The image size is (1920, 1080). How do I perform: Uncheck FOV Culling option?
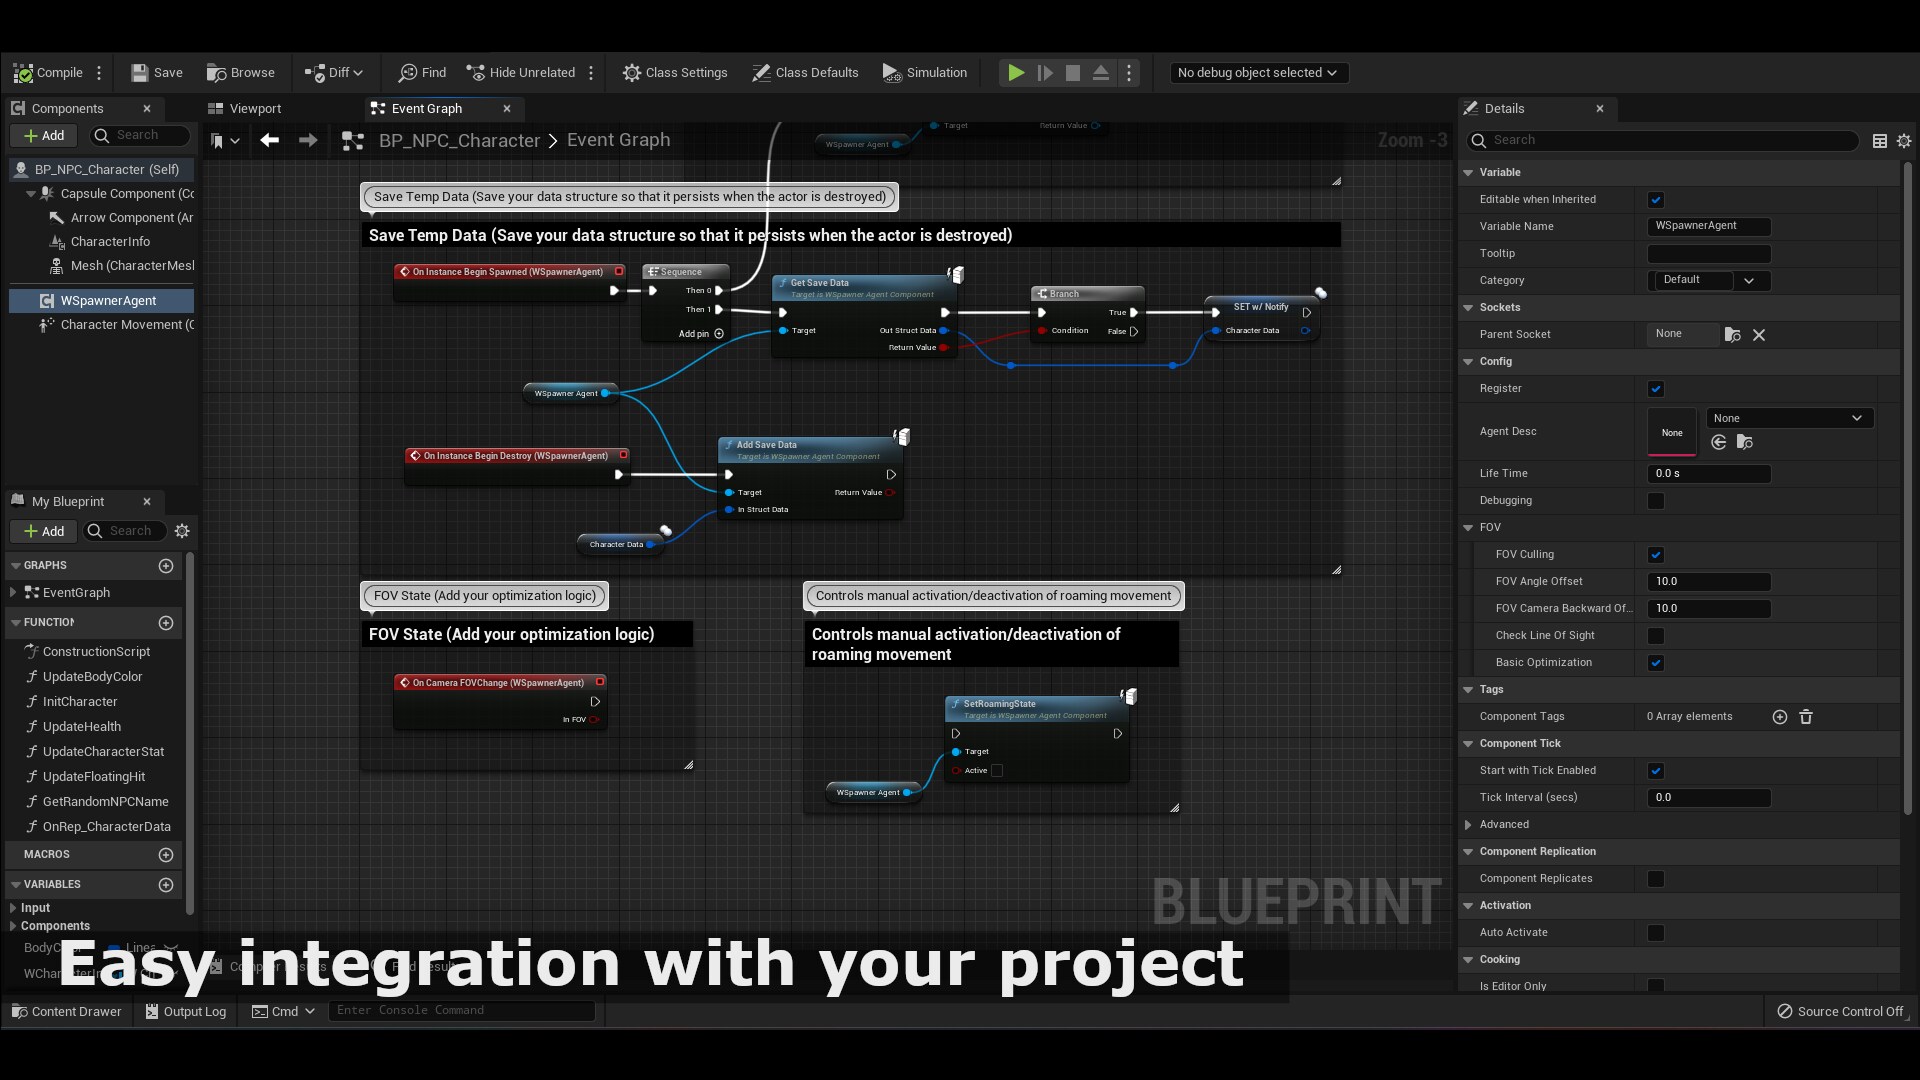click(1656, 555)
